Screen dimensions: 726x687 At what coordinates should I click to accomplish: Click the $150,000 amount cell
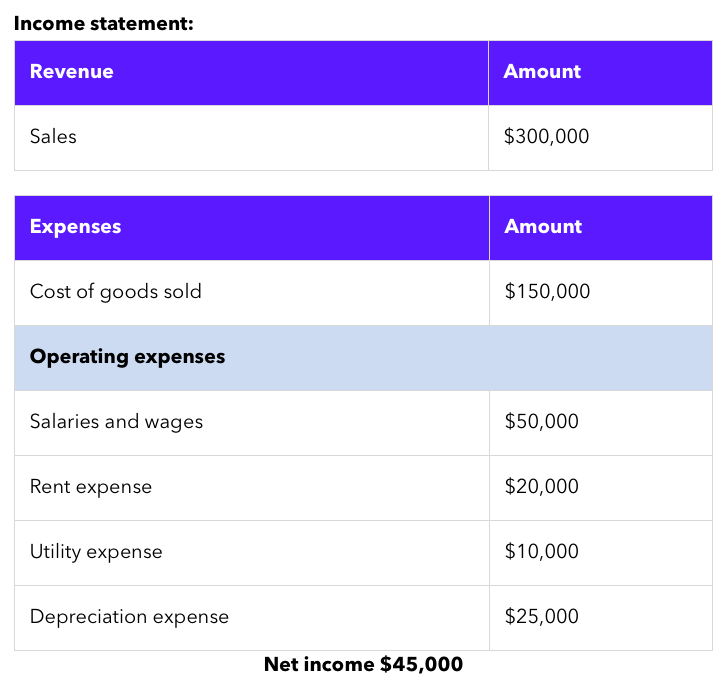[x=547, y=292]
